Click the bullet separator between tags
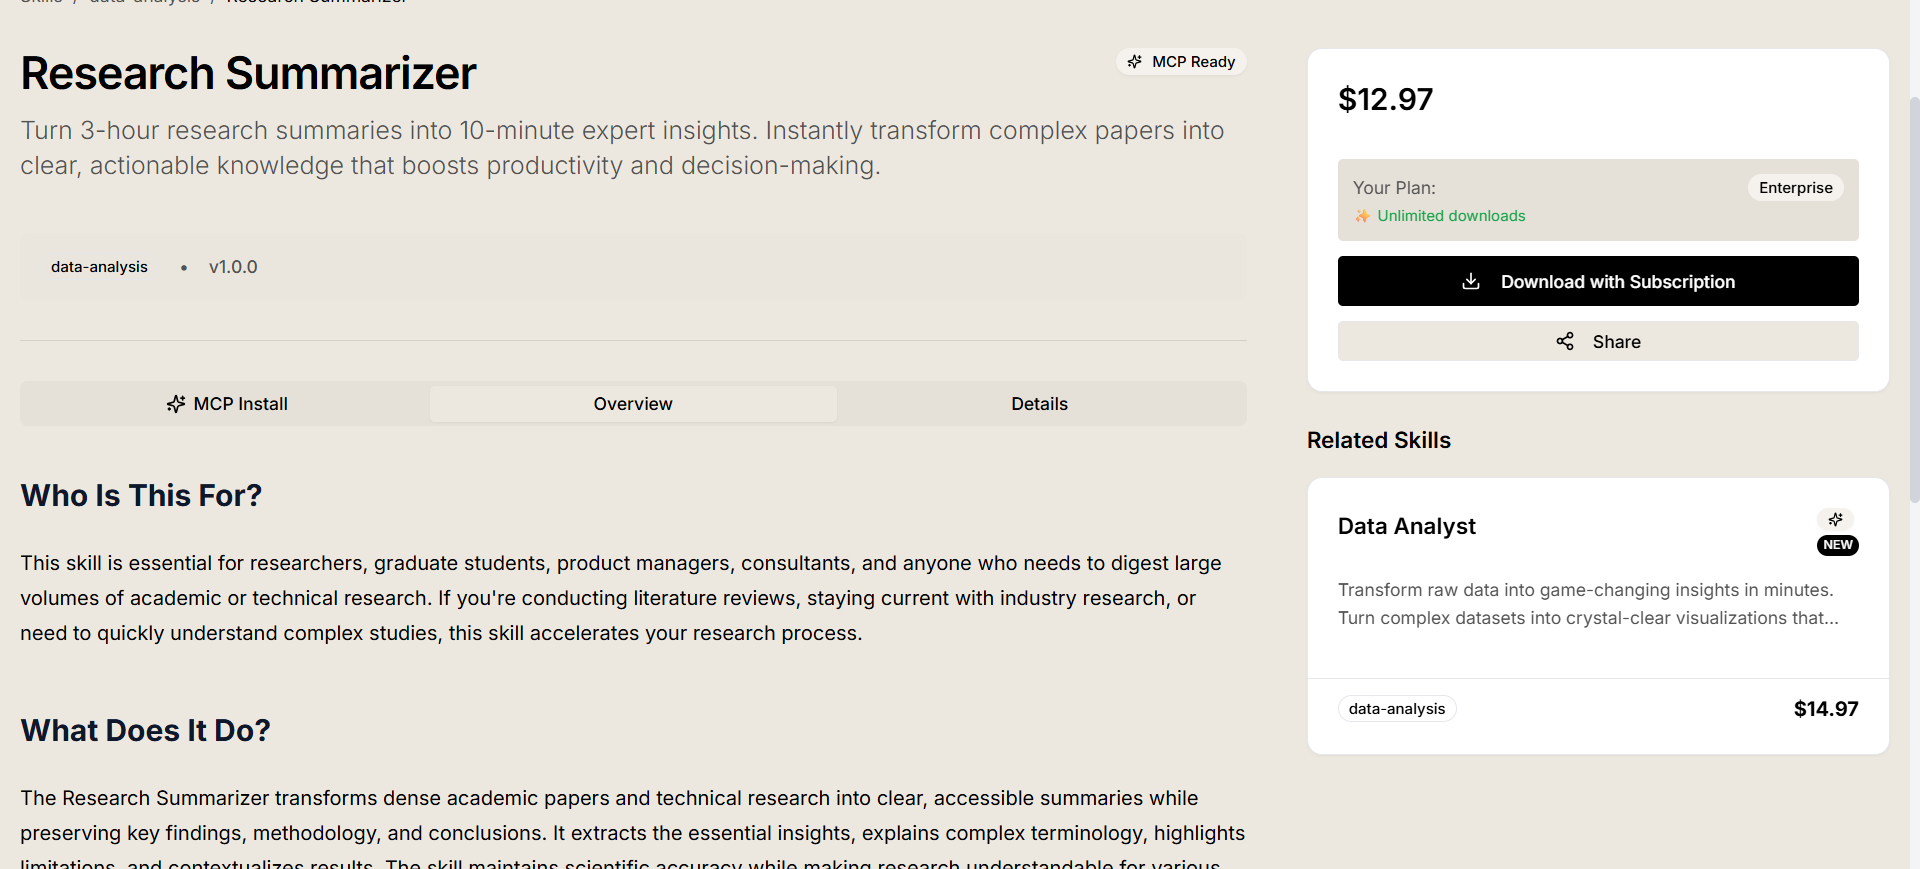The width and height of the screenshot is (1920, 869). tap(184, 267)
